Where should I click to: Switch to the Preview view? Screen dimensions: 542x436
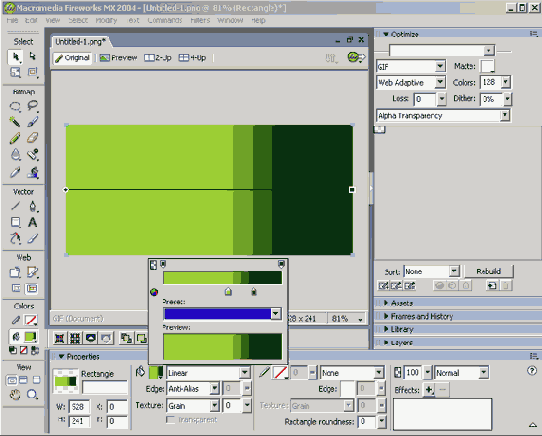[119, 58]
